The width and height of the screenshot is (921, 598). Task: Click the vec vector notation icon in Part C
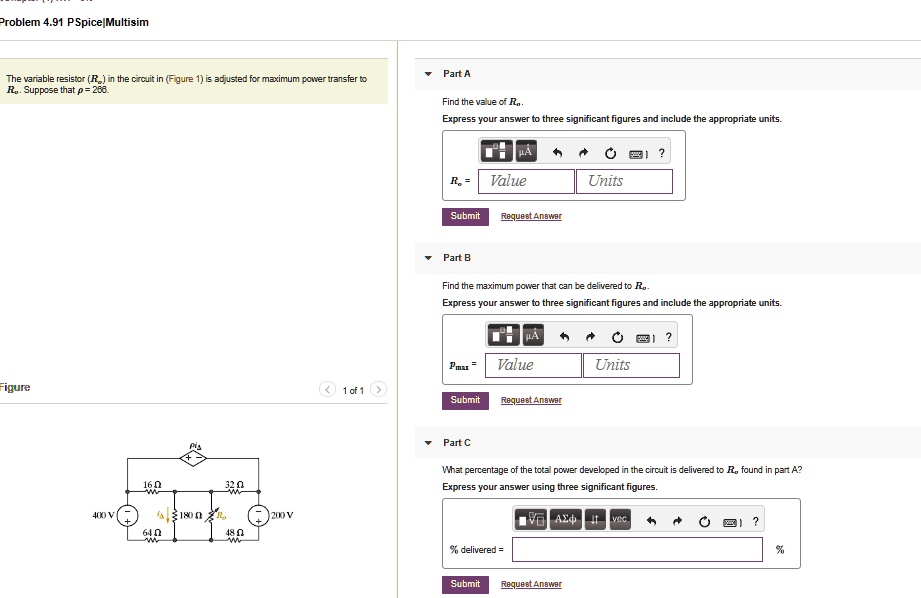620,519
